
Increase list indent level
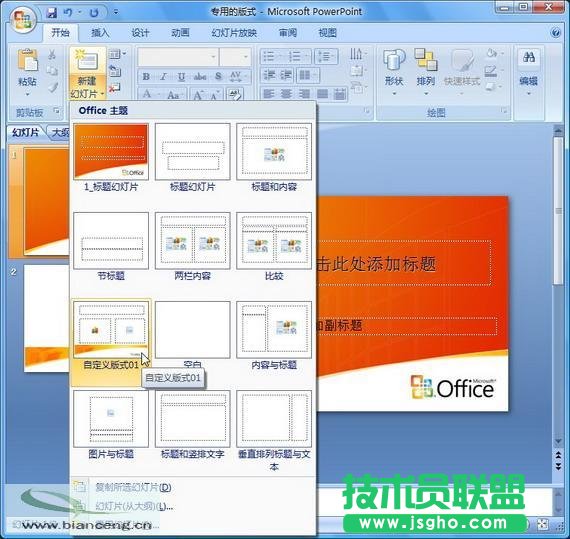tap(286, 75)
